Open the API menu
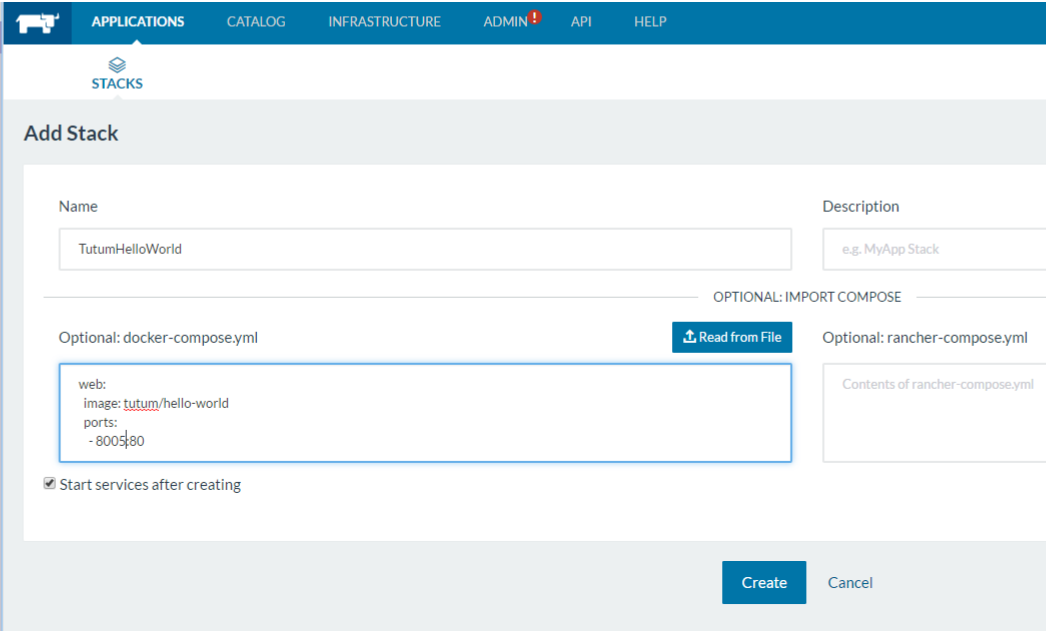The height and width of the screenshot is (631, 1046). [581, 21]
